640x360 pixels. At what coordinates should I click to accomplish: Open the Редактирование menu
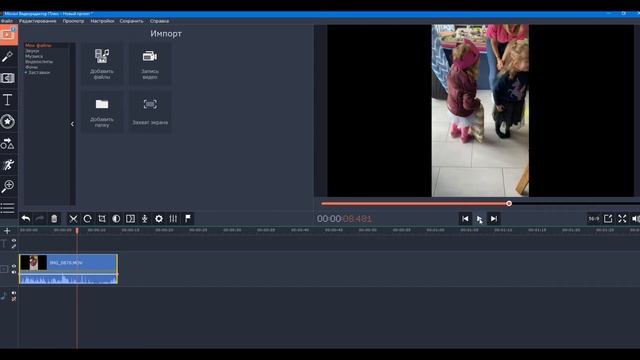(x=38, y=21)
